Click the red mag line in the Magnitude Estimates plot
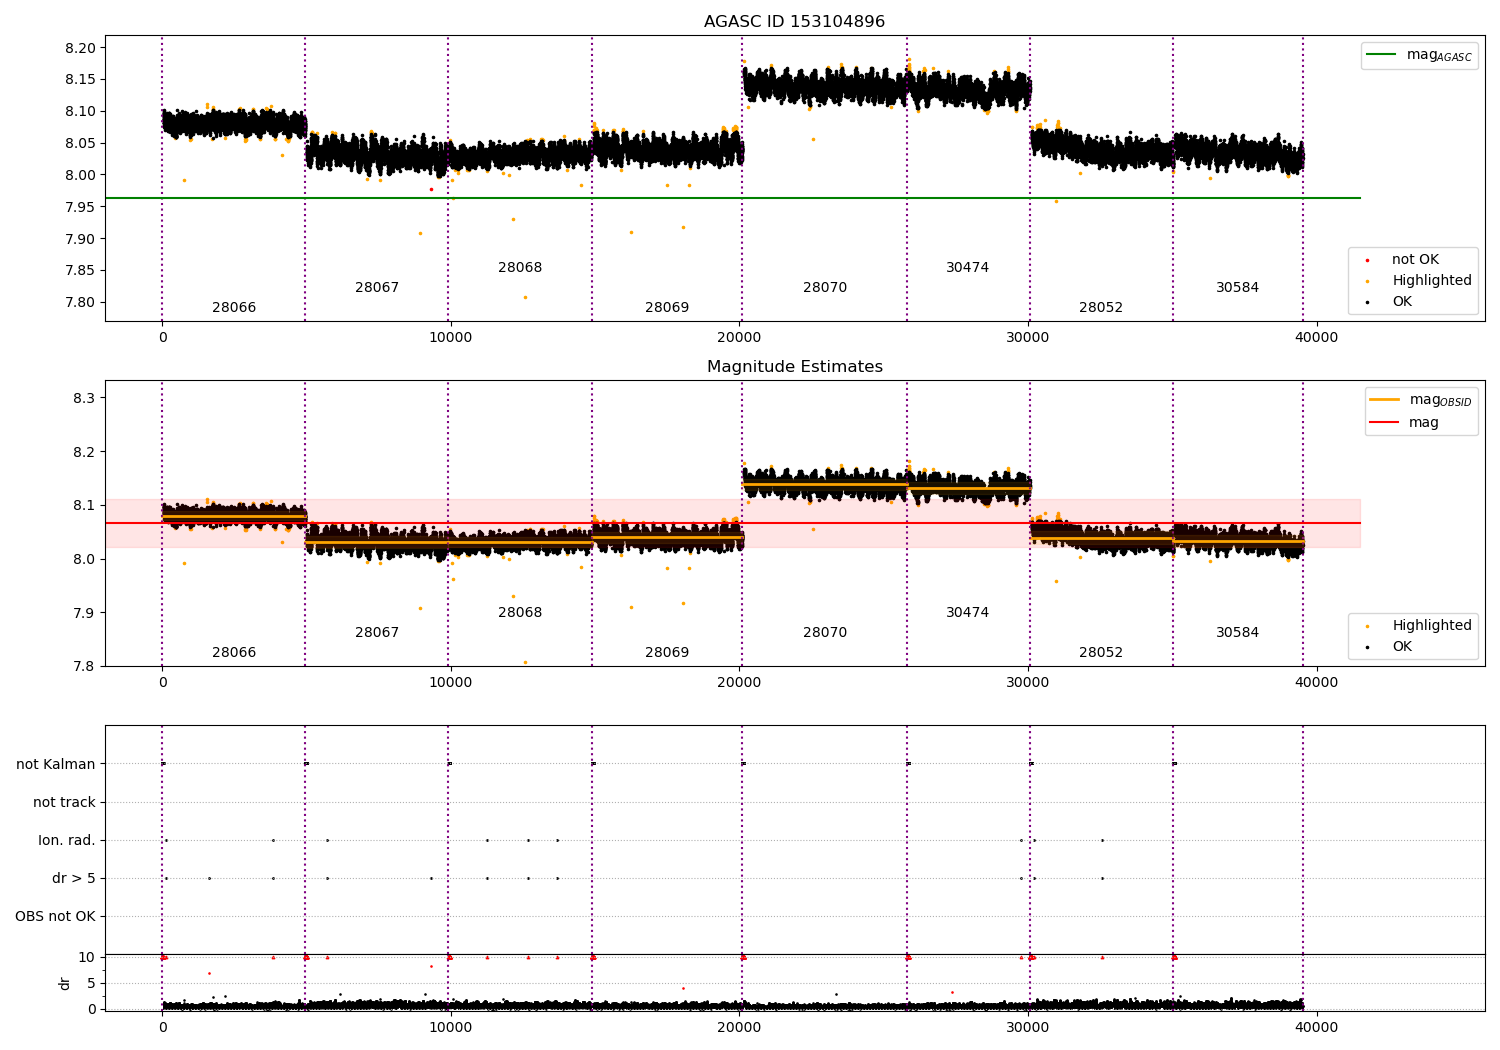 tap(732, 523)
